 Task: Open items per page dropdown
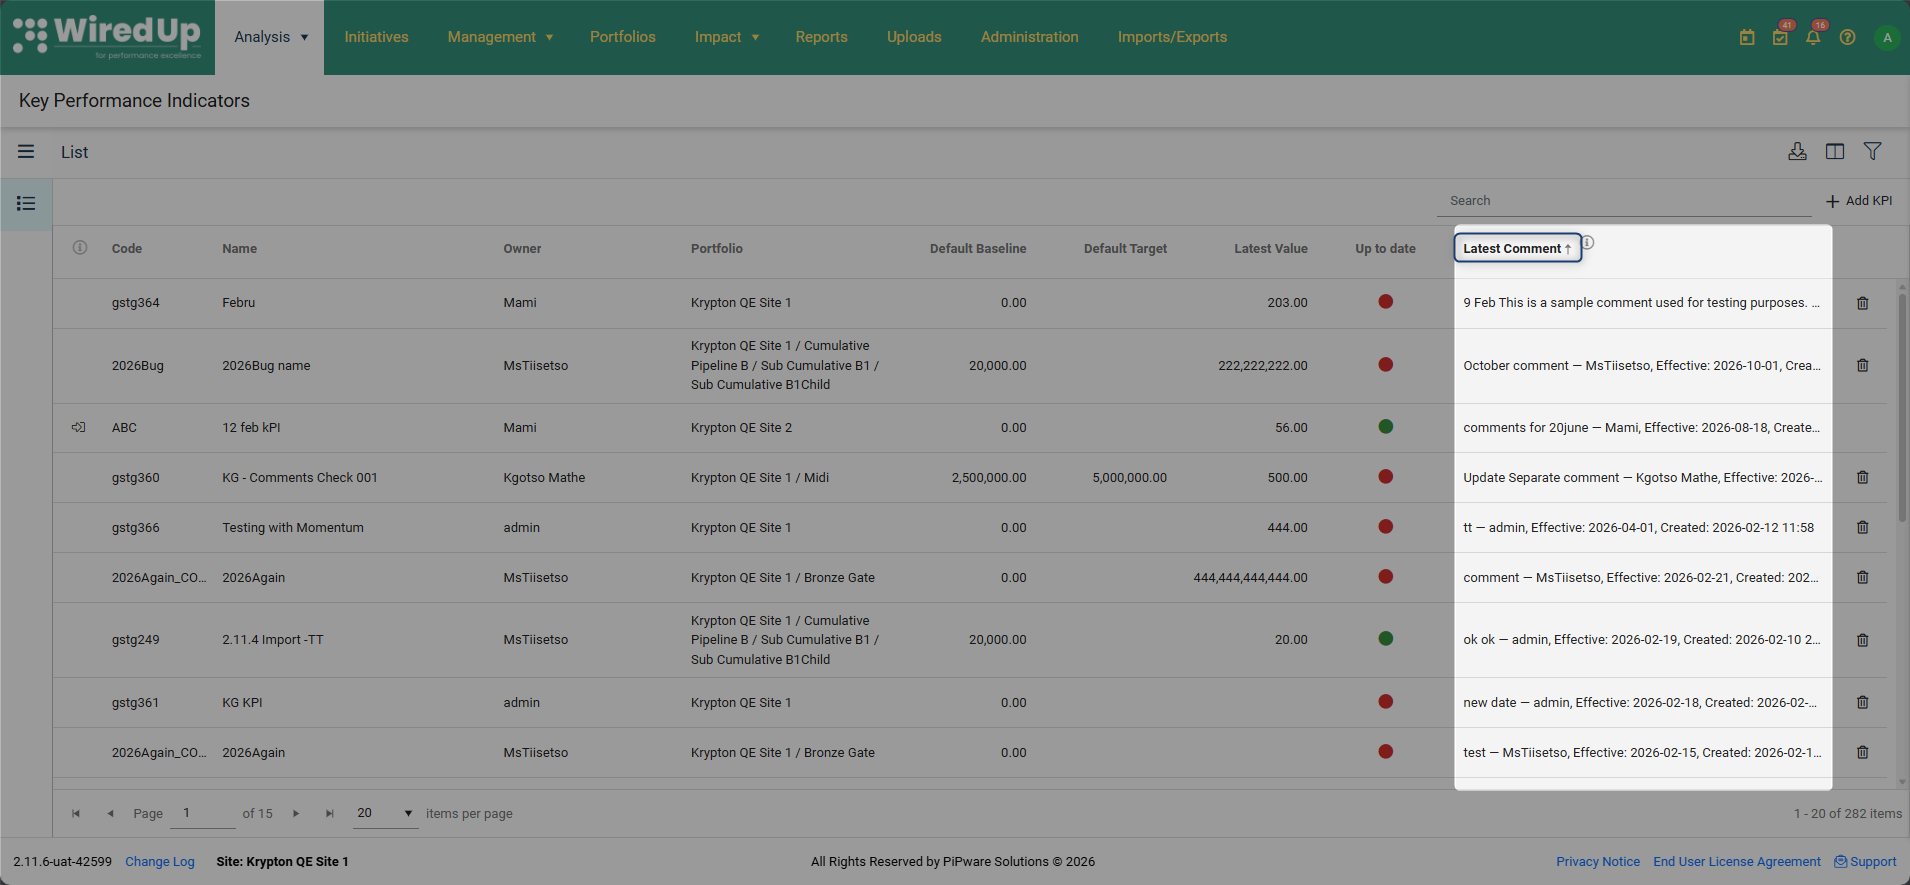[386, 813]
